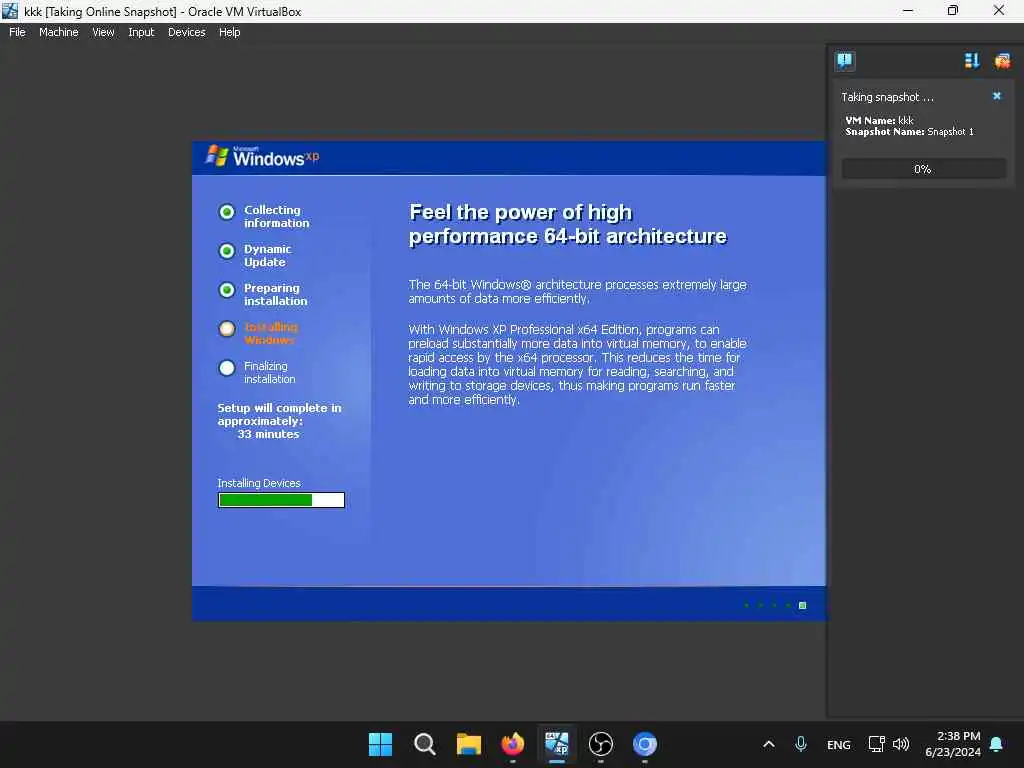Click the green square setup activity indicator

803,605
